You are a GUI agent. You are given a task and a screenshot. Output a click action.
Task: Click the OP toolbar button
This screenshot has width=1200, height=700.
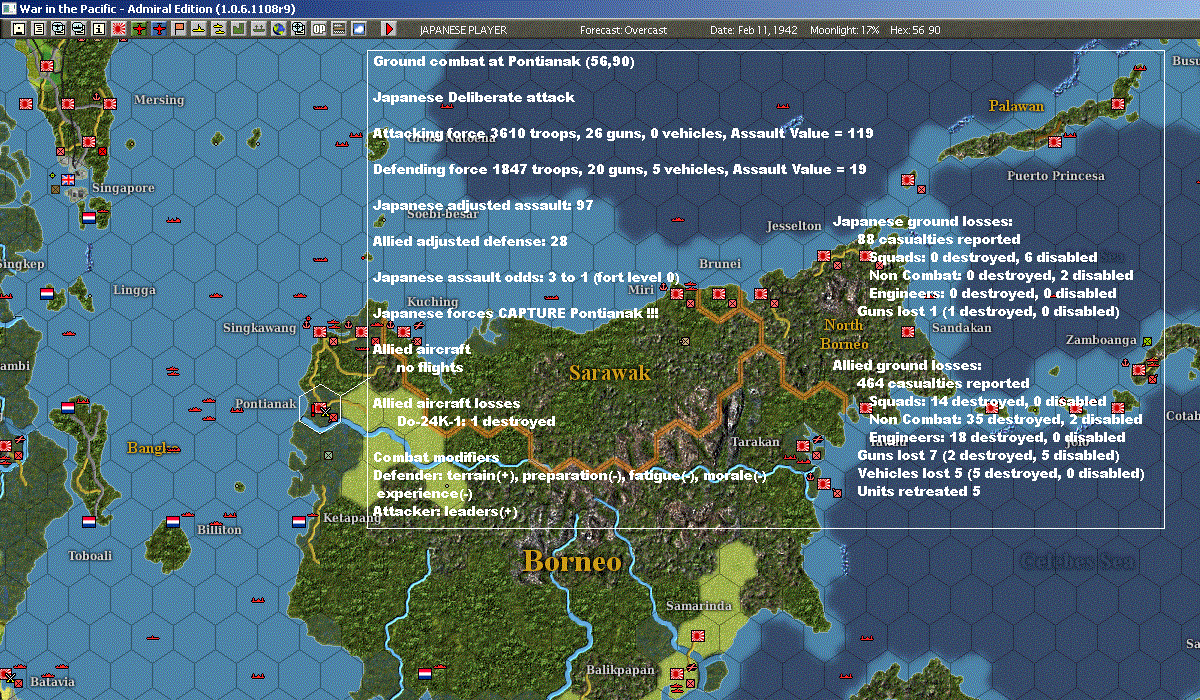319,29
